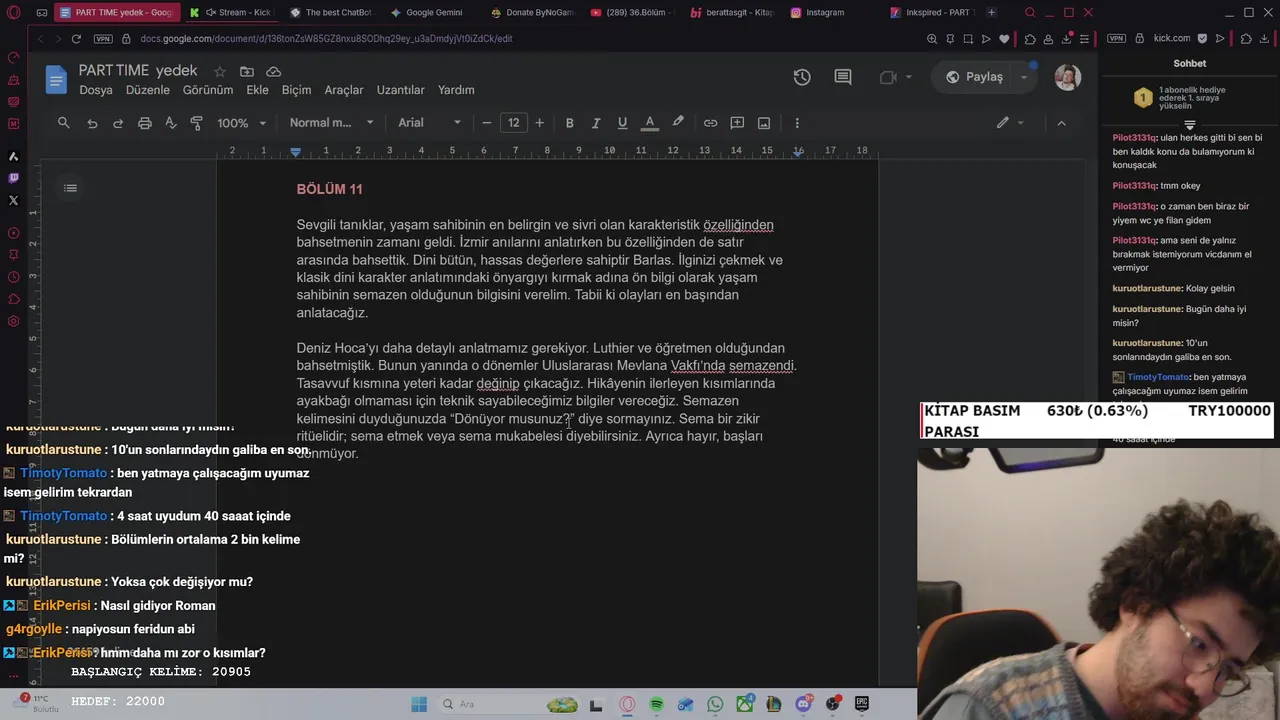The image size is (1280, 720).
Task: Open Discord from the taskbar
Action: pyautogui.click(x=803, y=704)
